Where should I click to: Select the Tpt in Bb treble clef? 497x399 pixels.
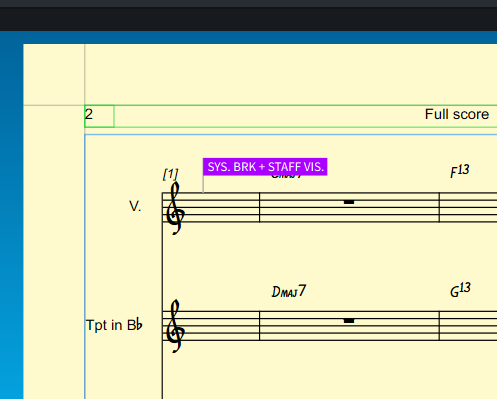175,326
